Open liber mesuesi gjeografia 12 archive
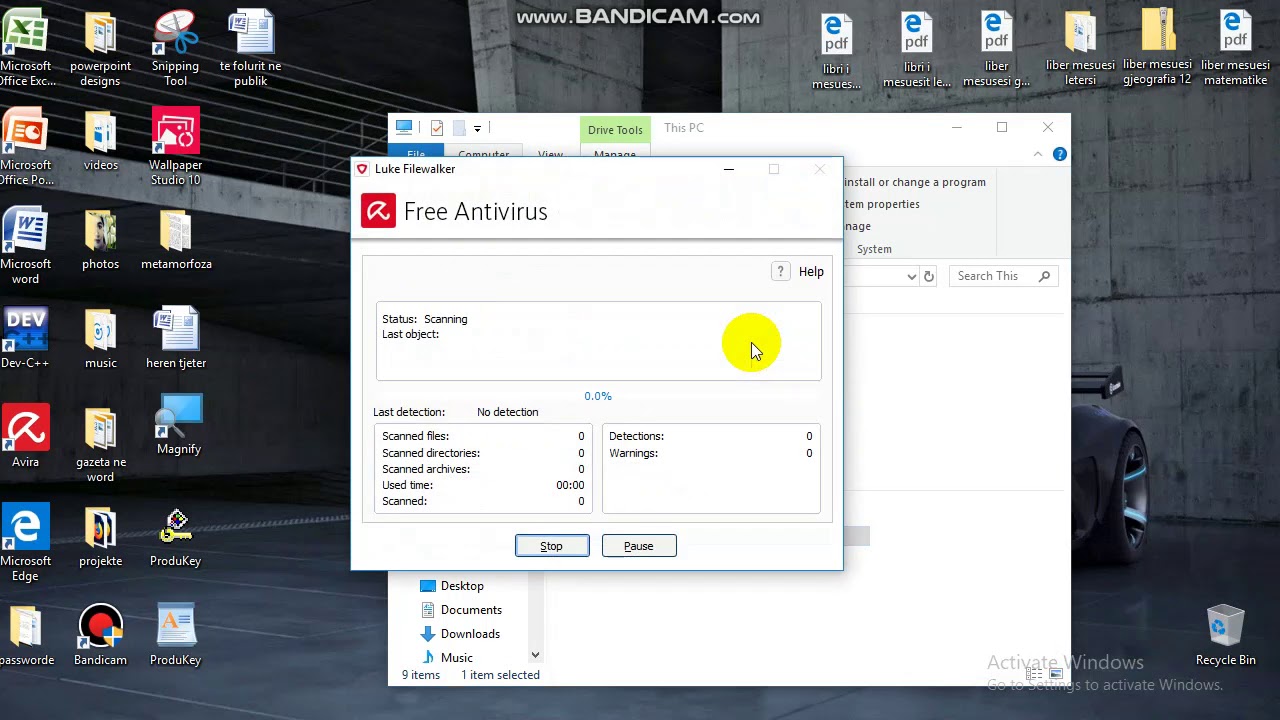This screenshot has width=1280, height=720. coord(1157,48)
